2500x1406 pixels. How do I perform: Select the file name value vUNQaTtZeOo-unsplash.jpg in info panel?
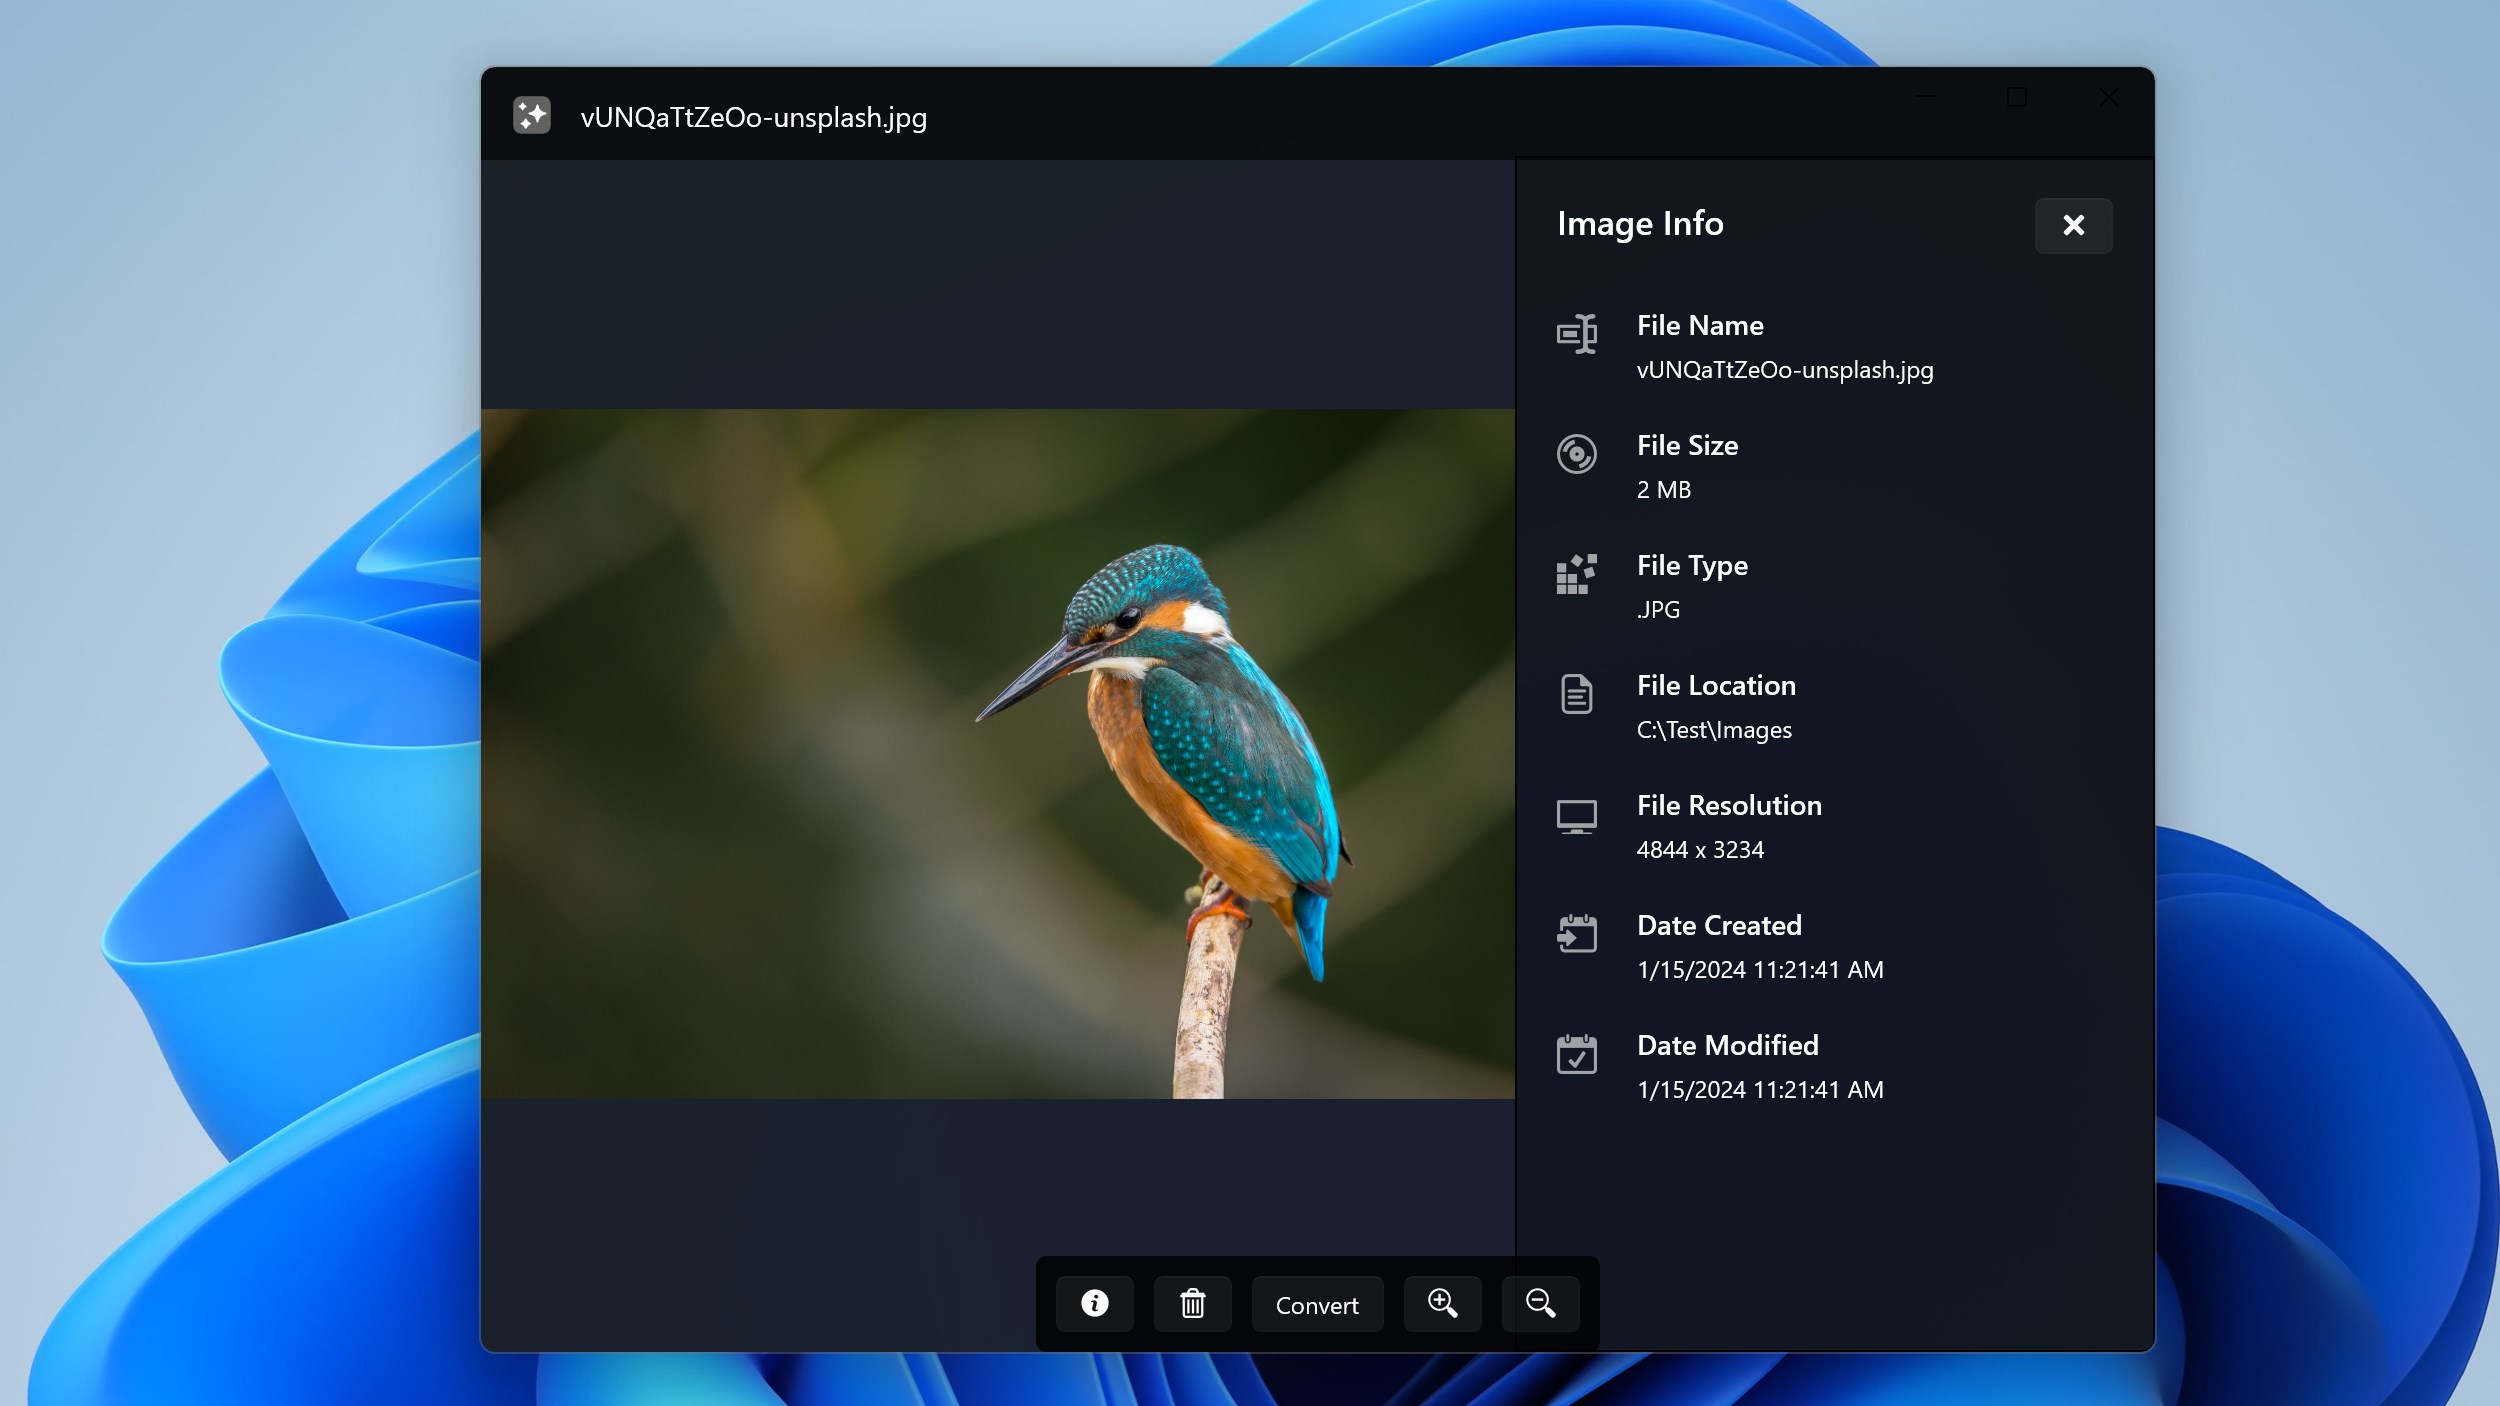coord(1785,370)
